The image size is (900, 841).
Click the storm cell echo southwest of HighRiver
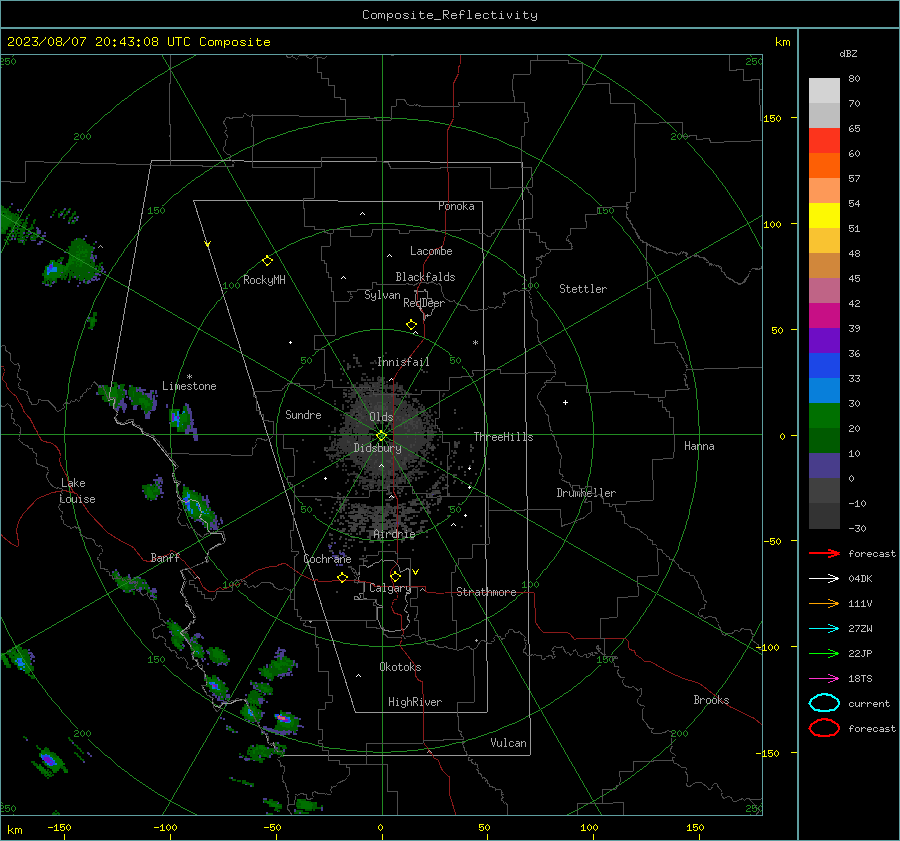point(285,720)
